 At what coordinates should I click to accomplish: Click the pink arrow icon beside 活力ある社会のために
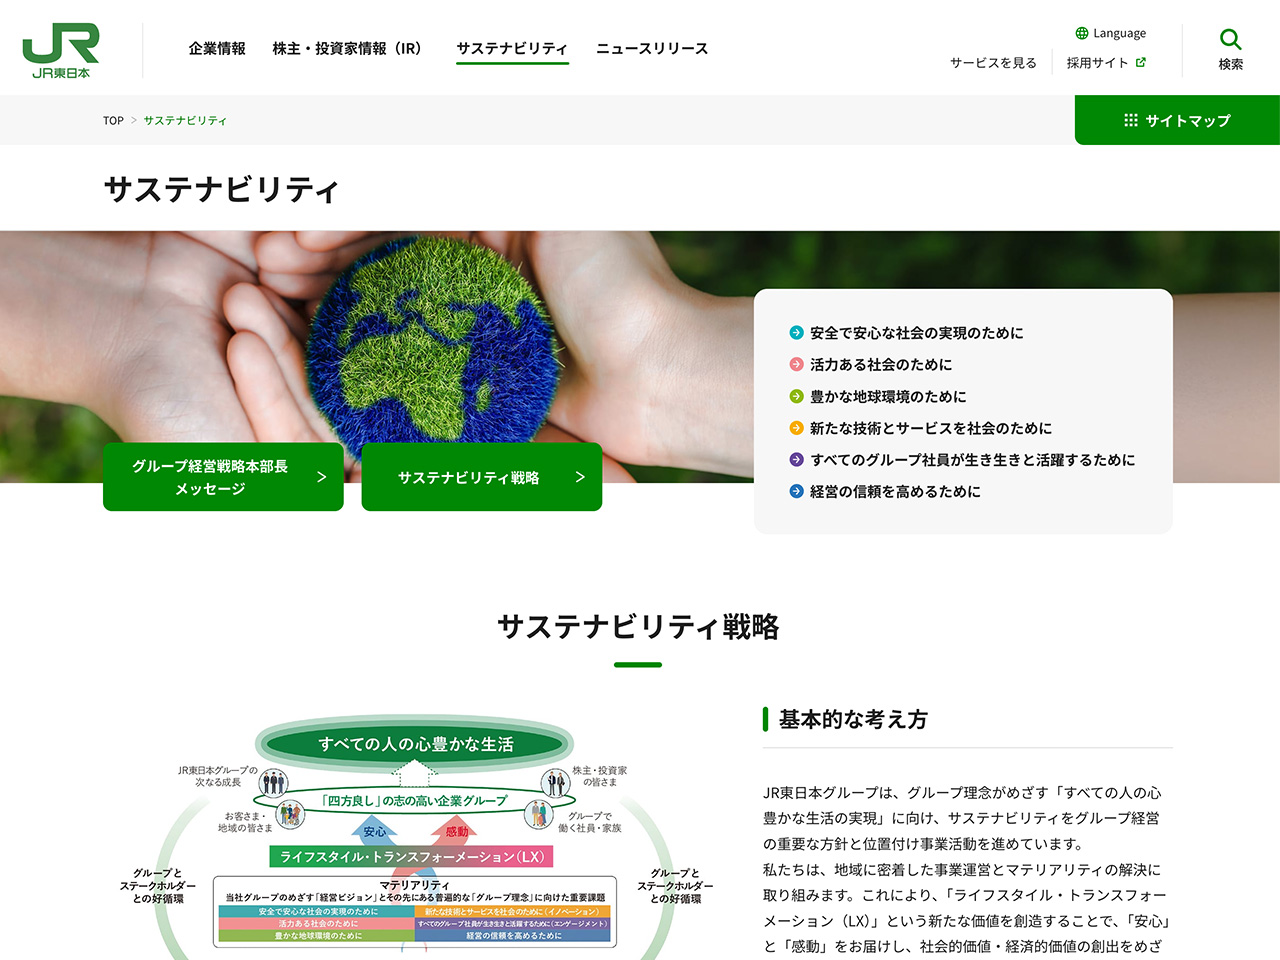click(796, 365)
